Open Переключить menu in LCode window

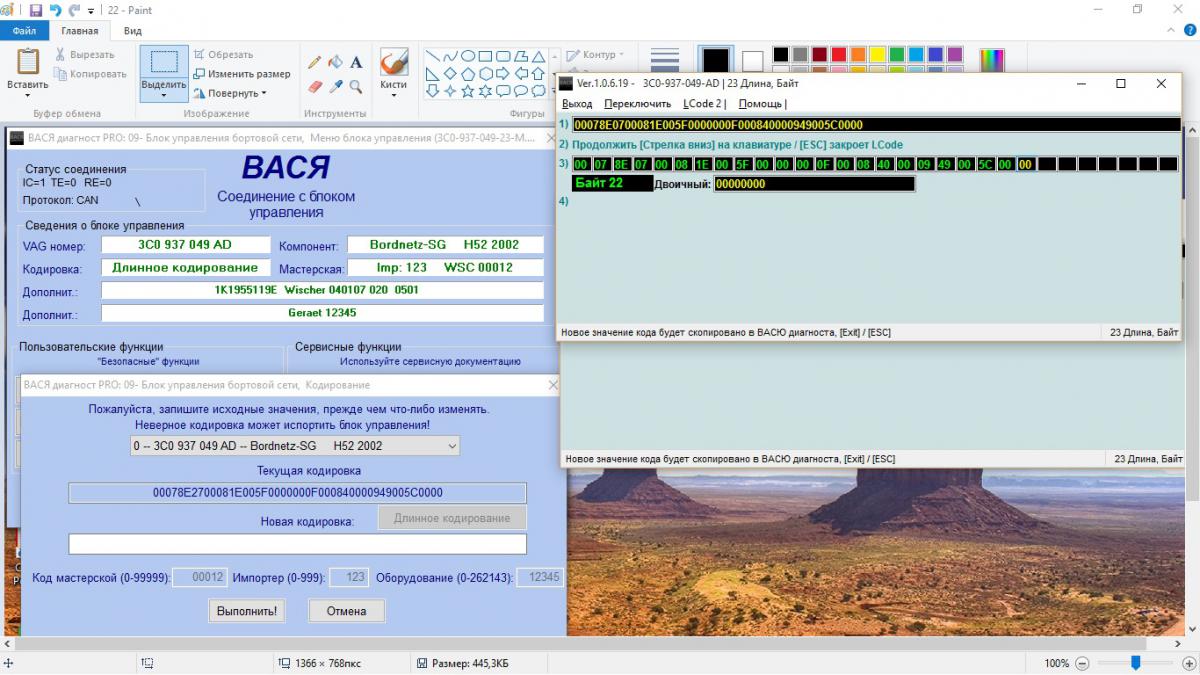point(638,104)
